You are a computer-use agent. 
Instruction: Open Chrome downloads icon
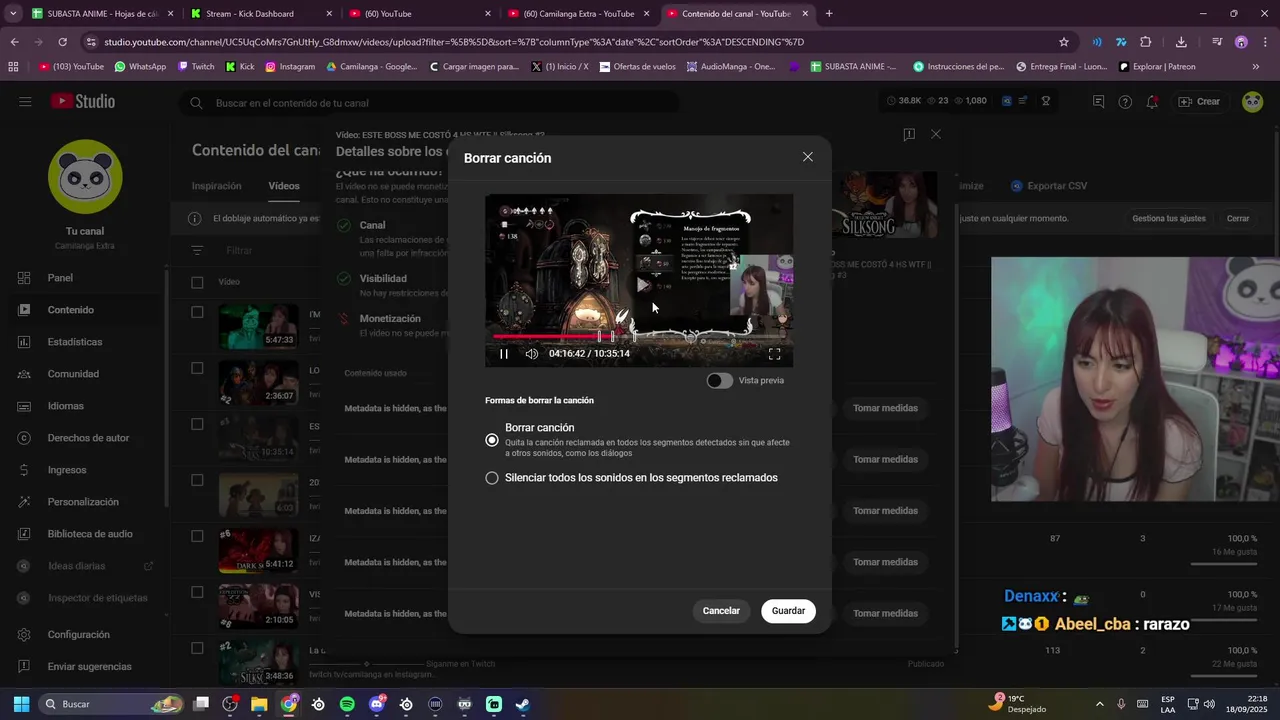point(1181,42)
